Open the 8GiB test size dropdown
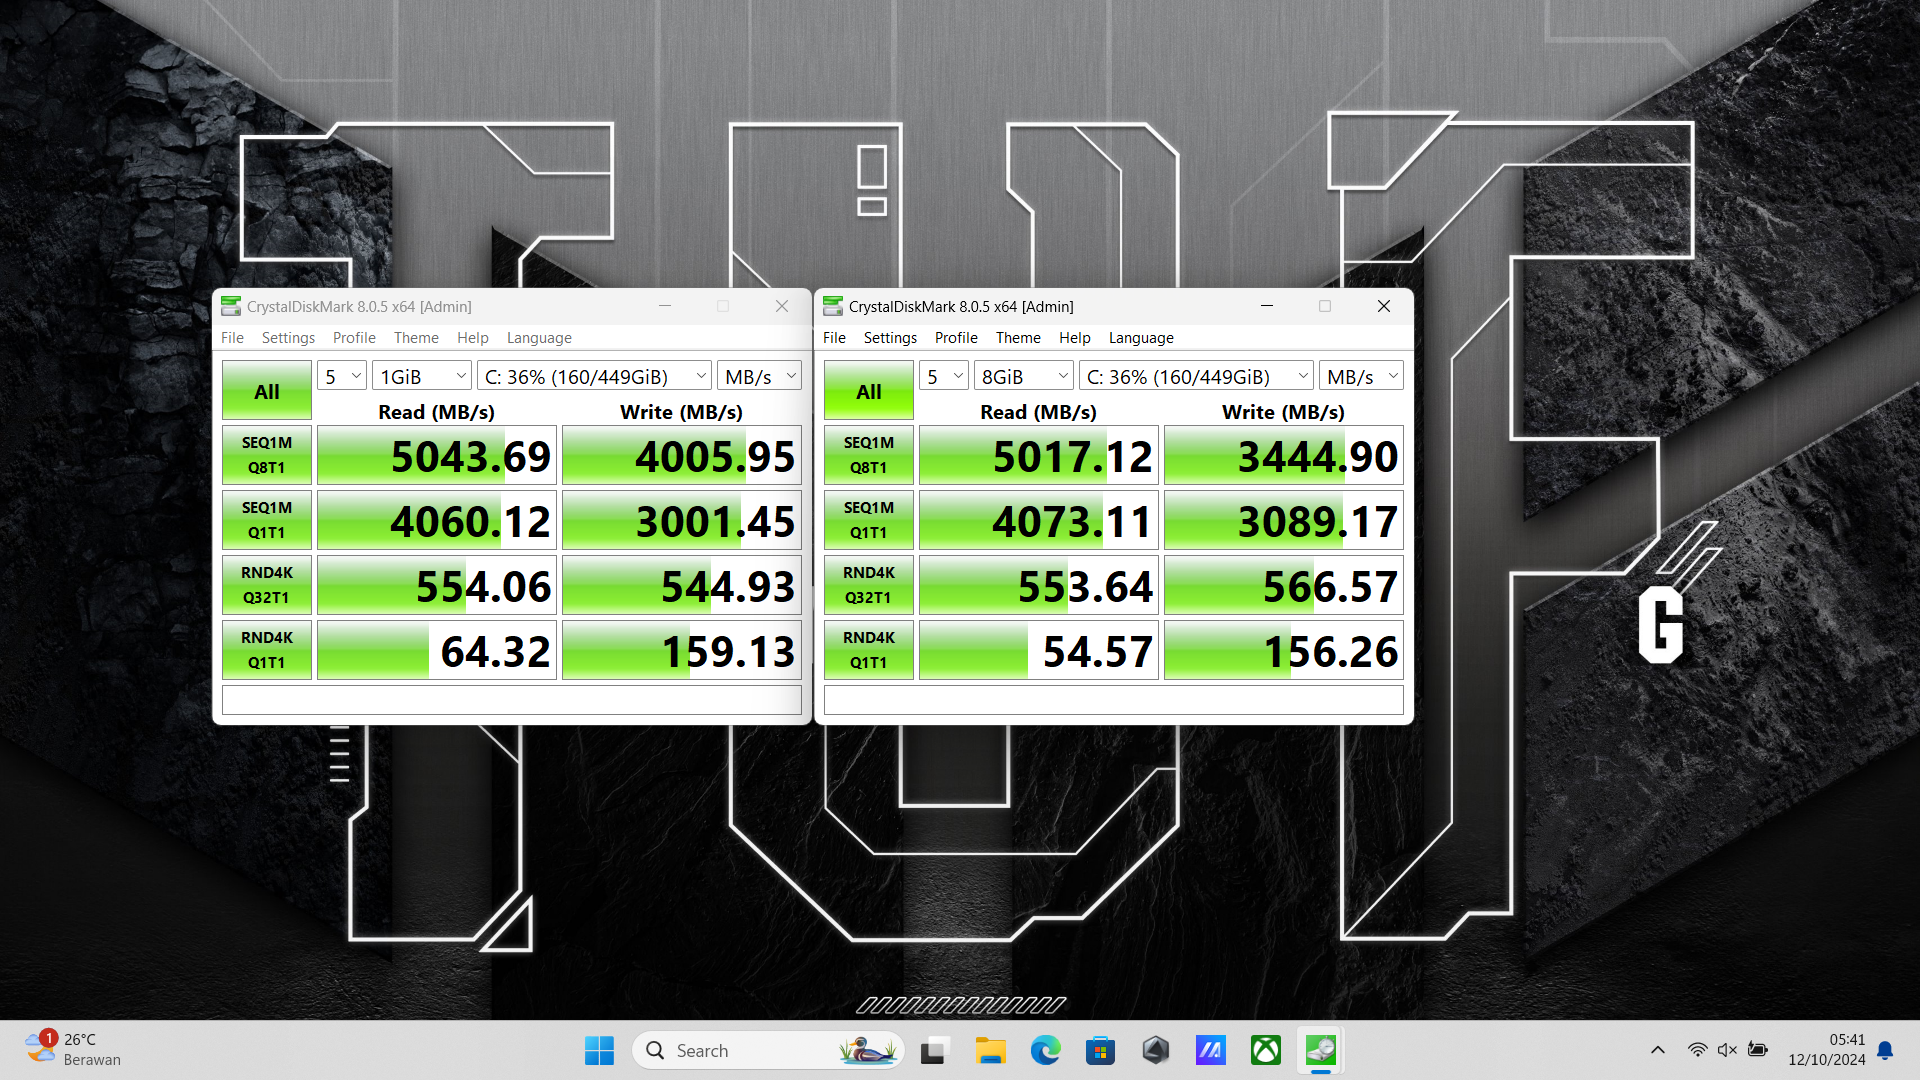The width and height of the screenshot is (1920, 1080). (x=1023, y=377)
